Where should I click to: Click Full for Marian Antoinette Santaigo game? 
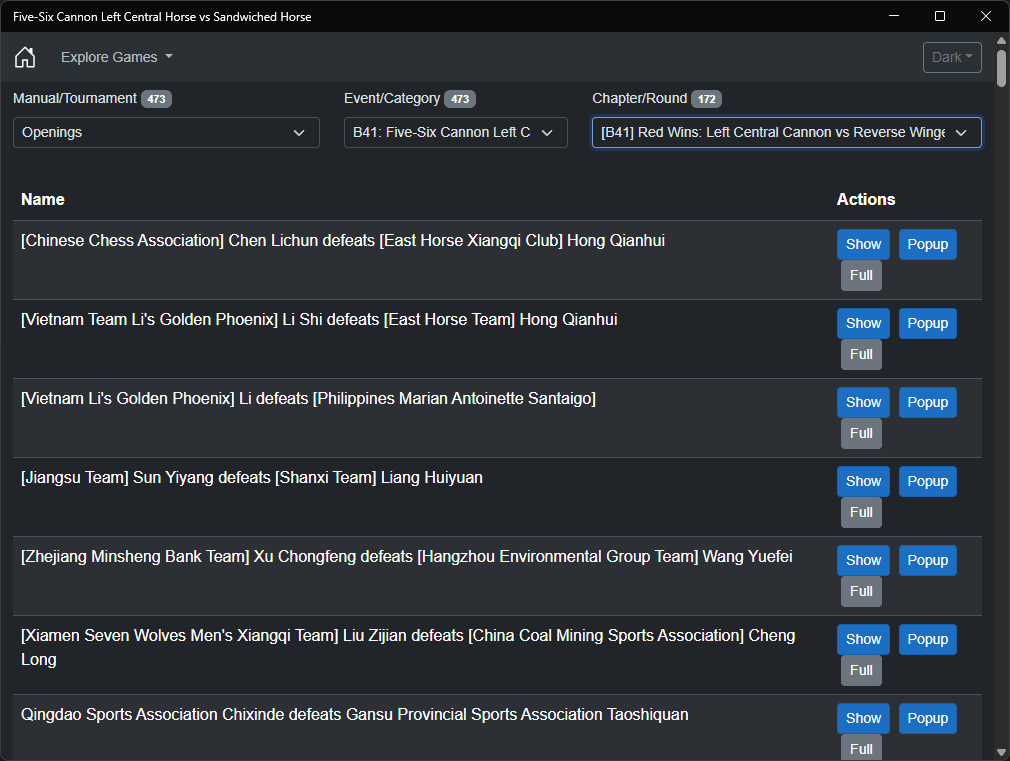(x=861, y=433)
